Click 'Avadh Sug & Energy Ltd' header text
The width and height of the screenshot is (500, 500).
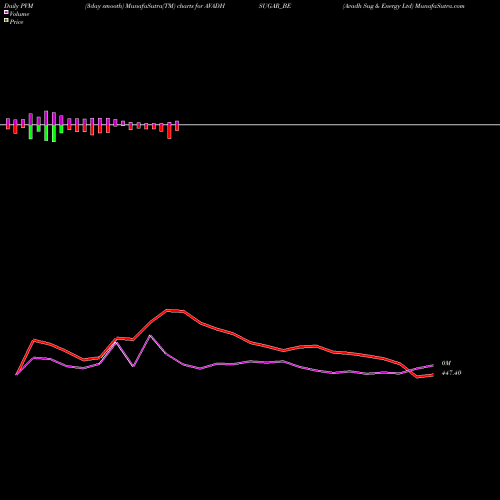[378, 6]
